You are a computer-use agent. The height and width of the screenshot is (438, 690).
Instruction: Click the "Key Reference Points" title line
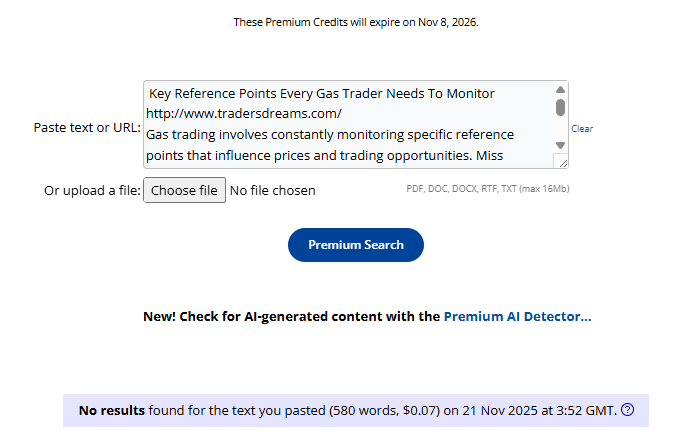pos(322,93)
